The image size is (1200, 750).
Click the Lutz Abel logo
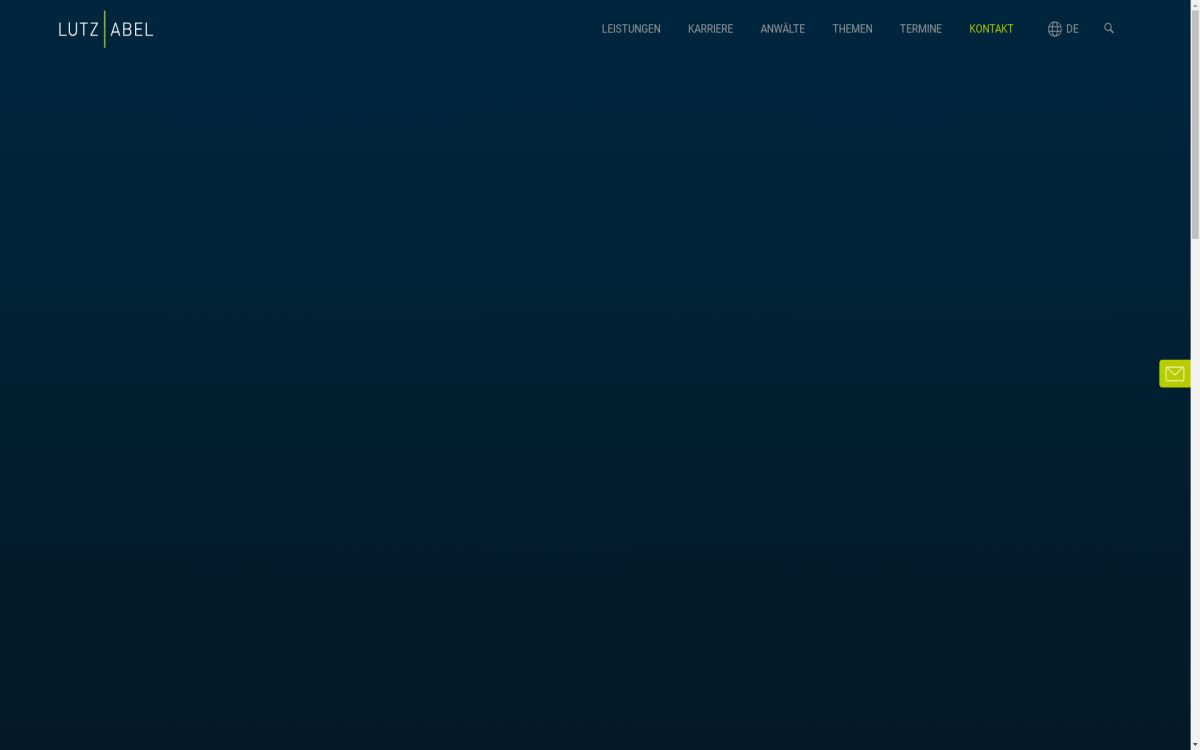(x=105, y=29)
